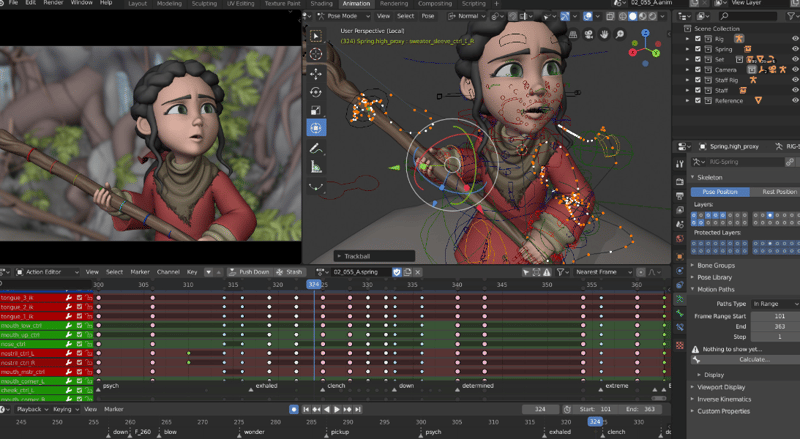The width and height of the screenshot is (800, 439).
Task: Open the Texture properties tab
Action: [x=680, y=346]
